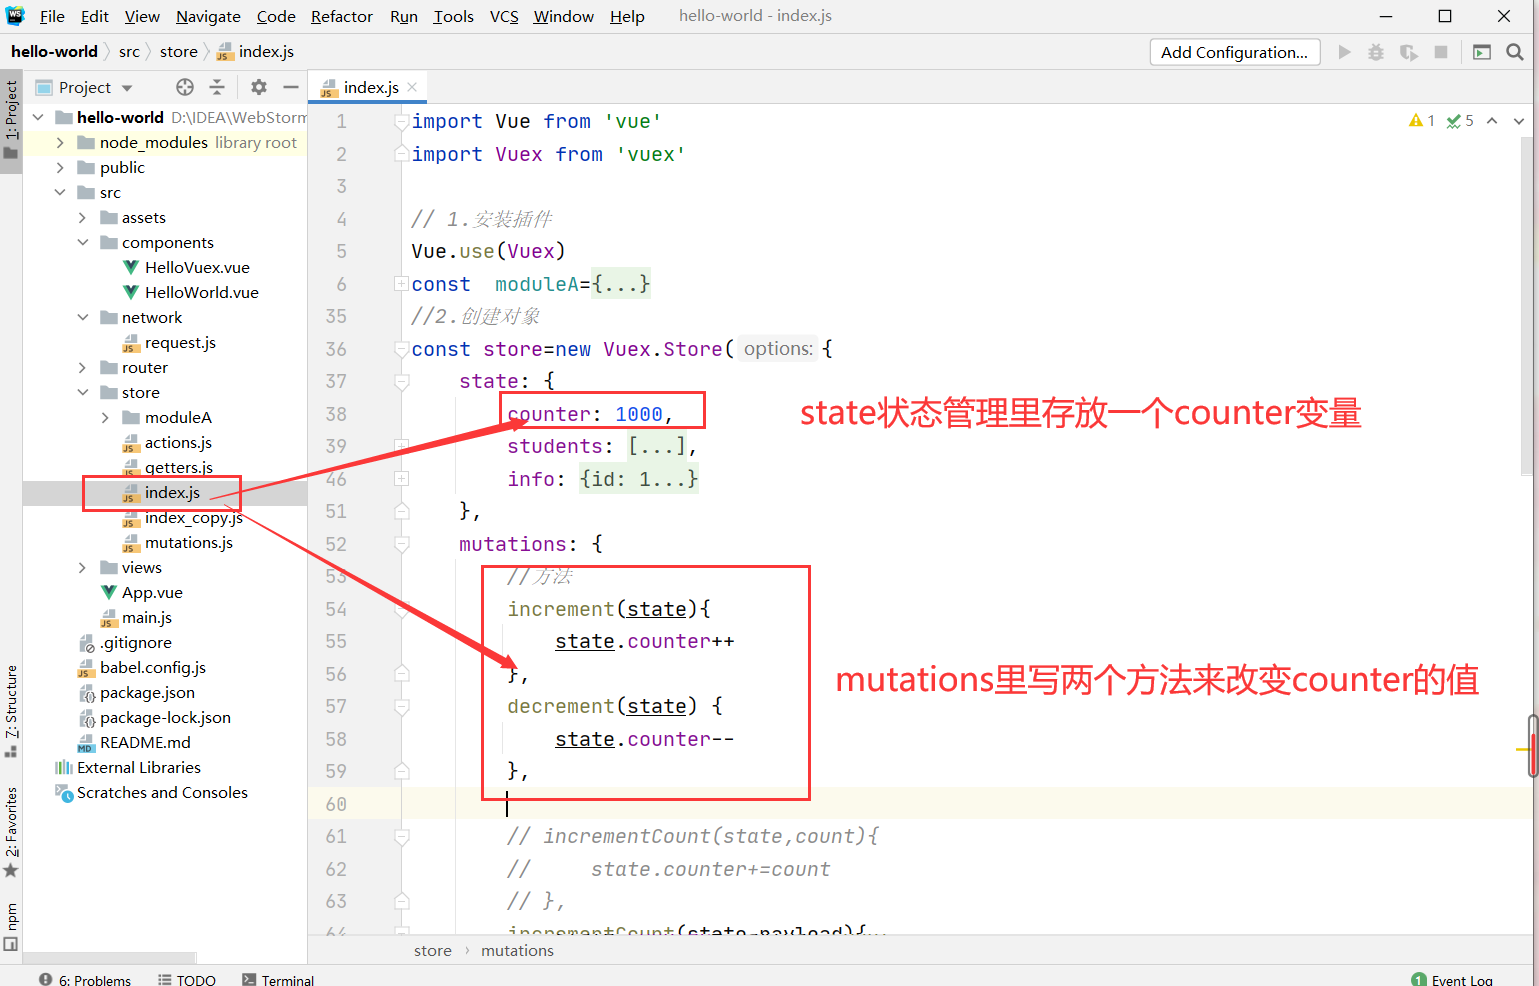Click the Run configuration play icon

tap(1344, 52)
